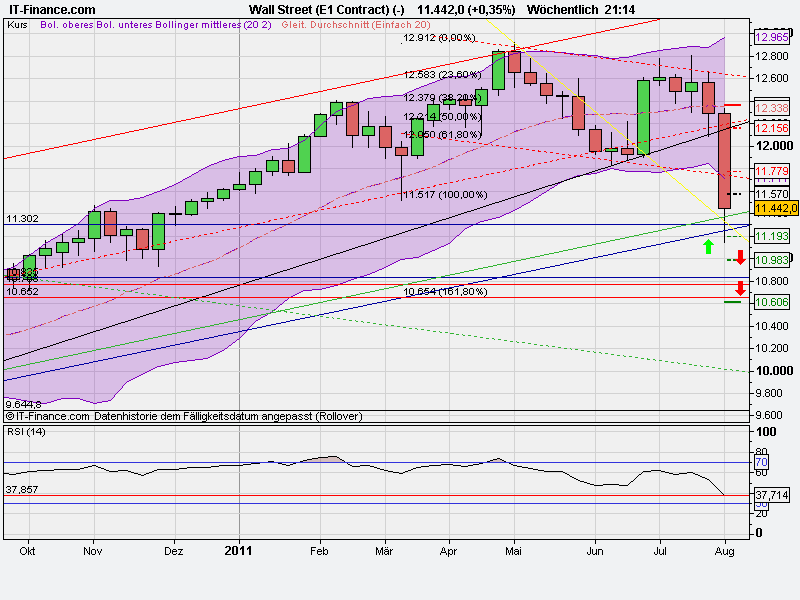Click Fibonacci label 10.654 (161,80%)
The image size is (800, 600).
(x=445, y=292)
